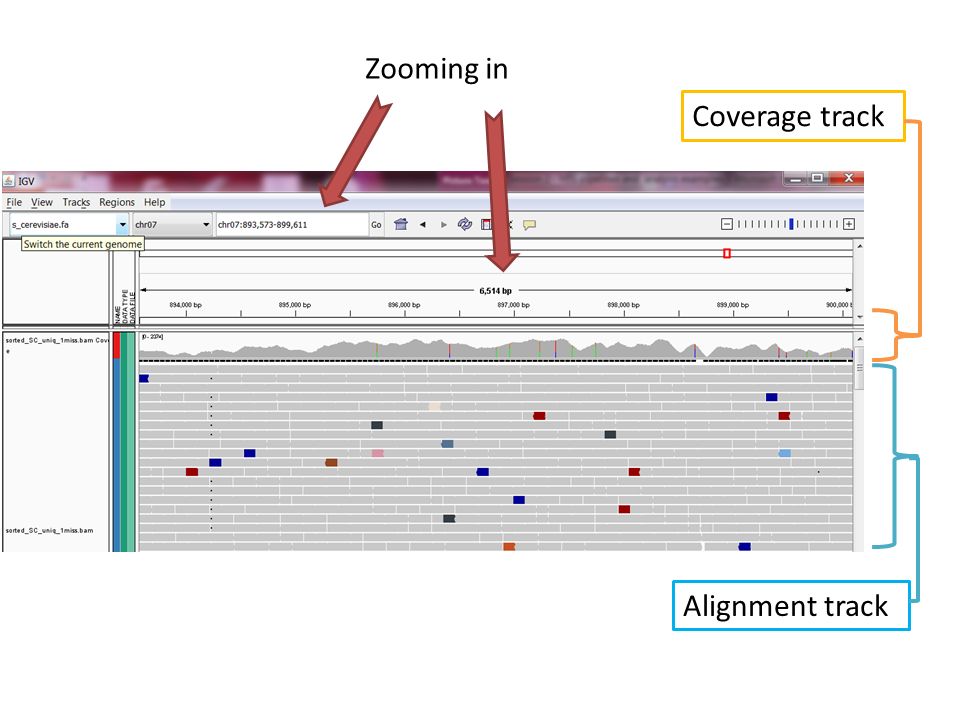Image resolution: width=960 pixels, height=720 pixels.
Task: Click the Go button
Action: pos(376,225)
